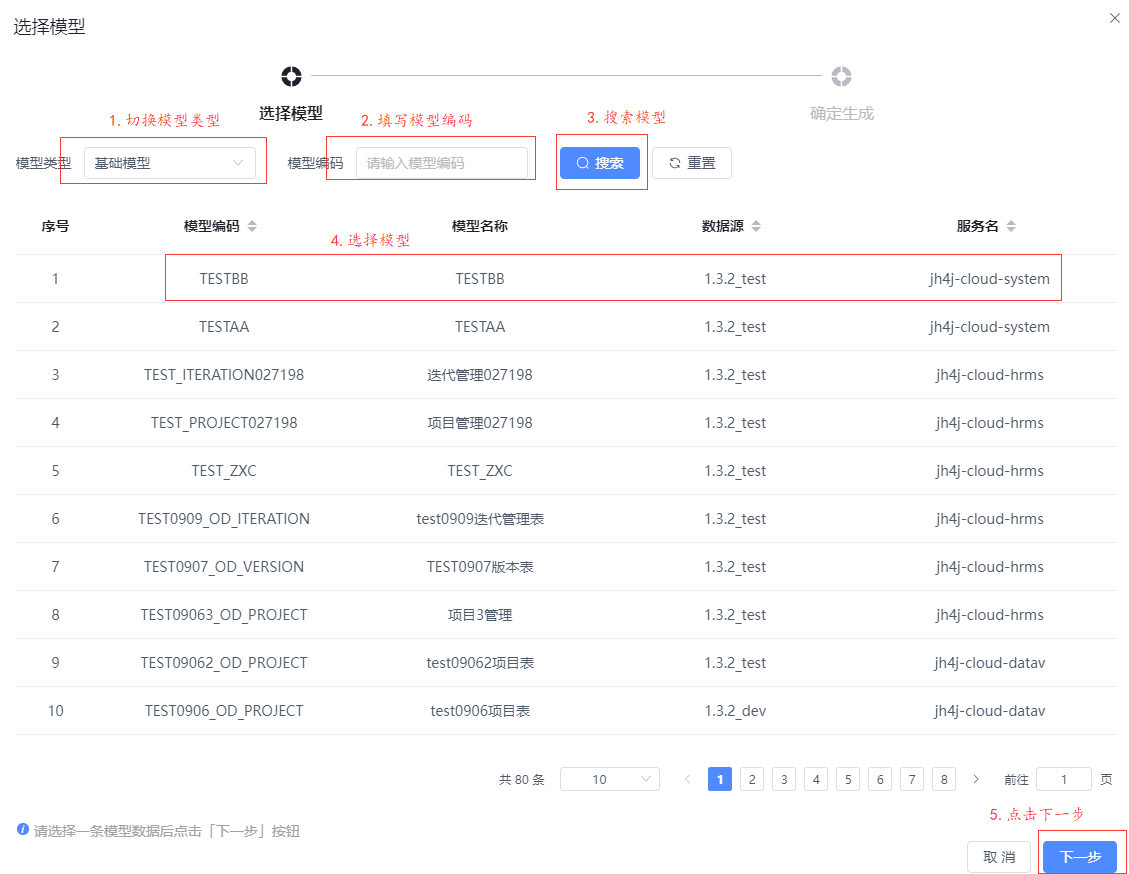Select the TEST_ZXC model code cell

pyautogui.click(x=224, y=471)
